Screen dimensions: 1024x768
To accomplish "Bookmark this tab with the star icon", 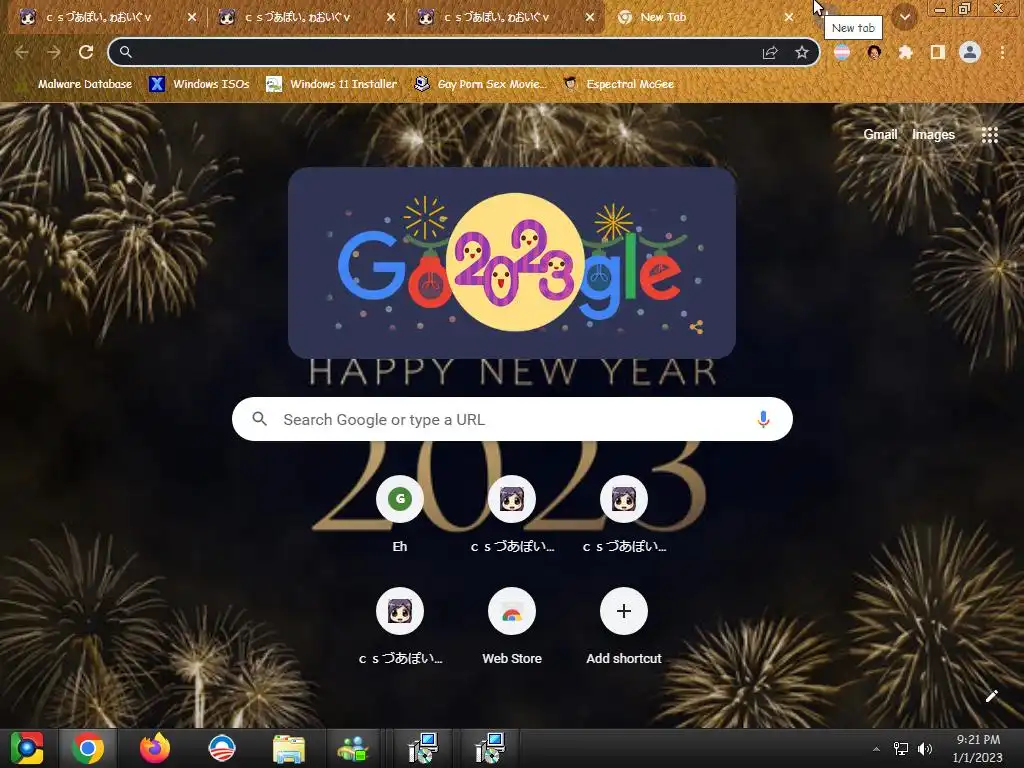I will click(802, 52).
